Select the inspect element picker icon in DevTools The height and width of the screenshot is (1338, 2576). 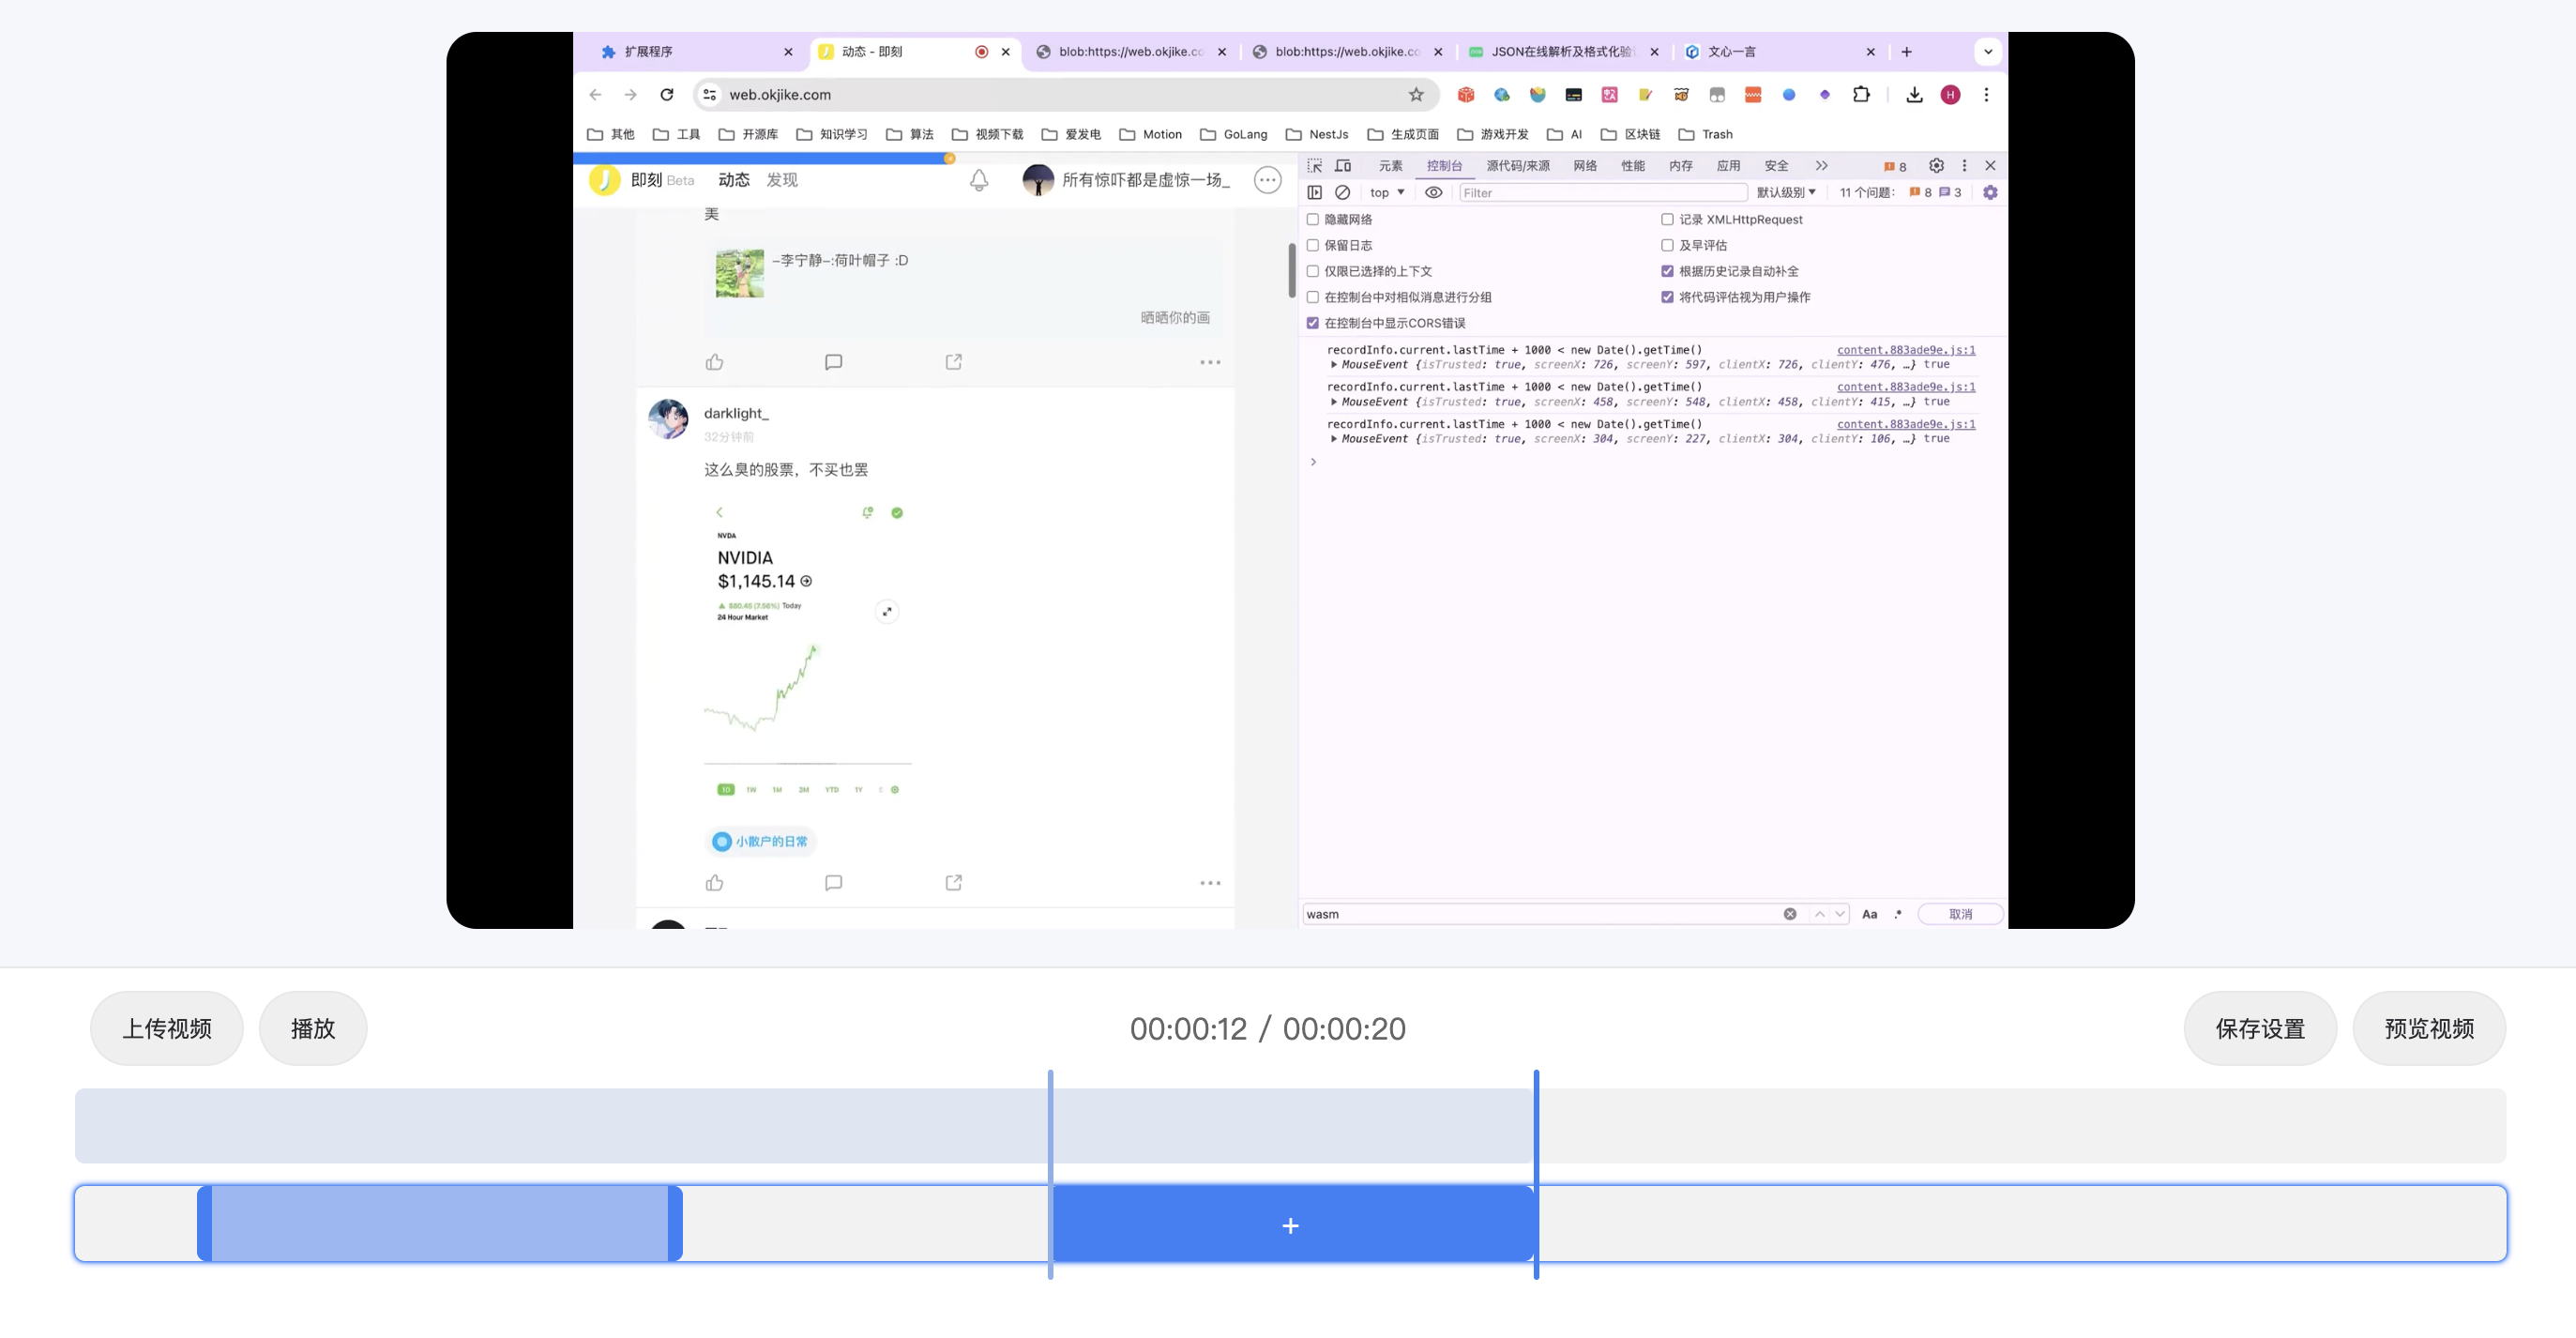pos(1315,166)
